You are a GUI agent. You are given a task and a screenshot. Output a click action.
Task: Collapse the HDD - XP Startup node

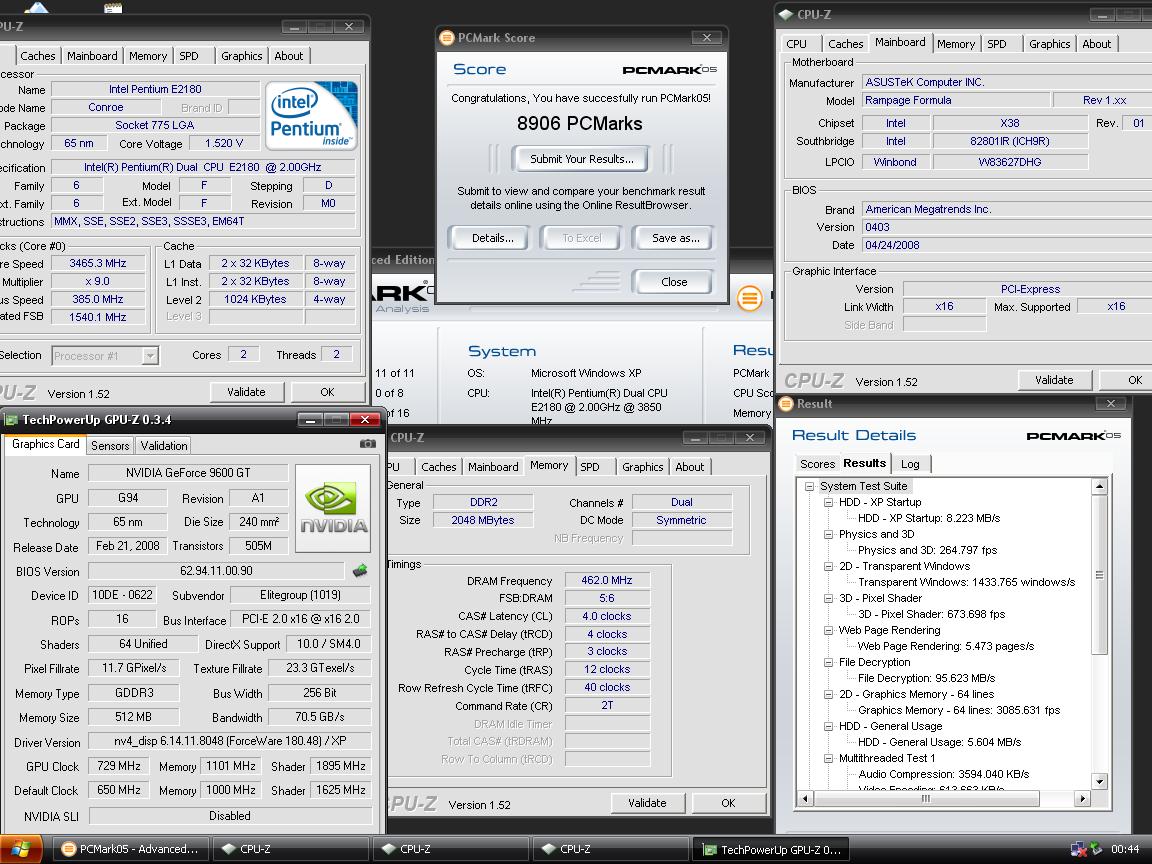click(x=828, y=503)
